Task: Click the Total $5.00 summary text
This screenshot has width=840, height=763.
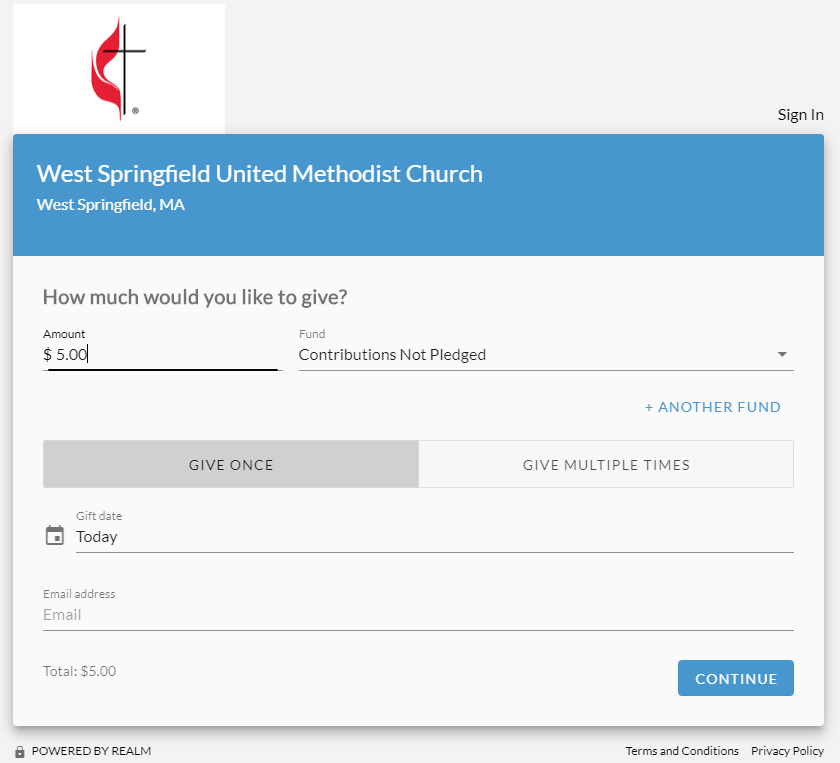Action: pyautogui.click(x=80, y=672)
